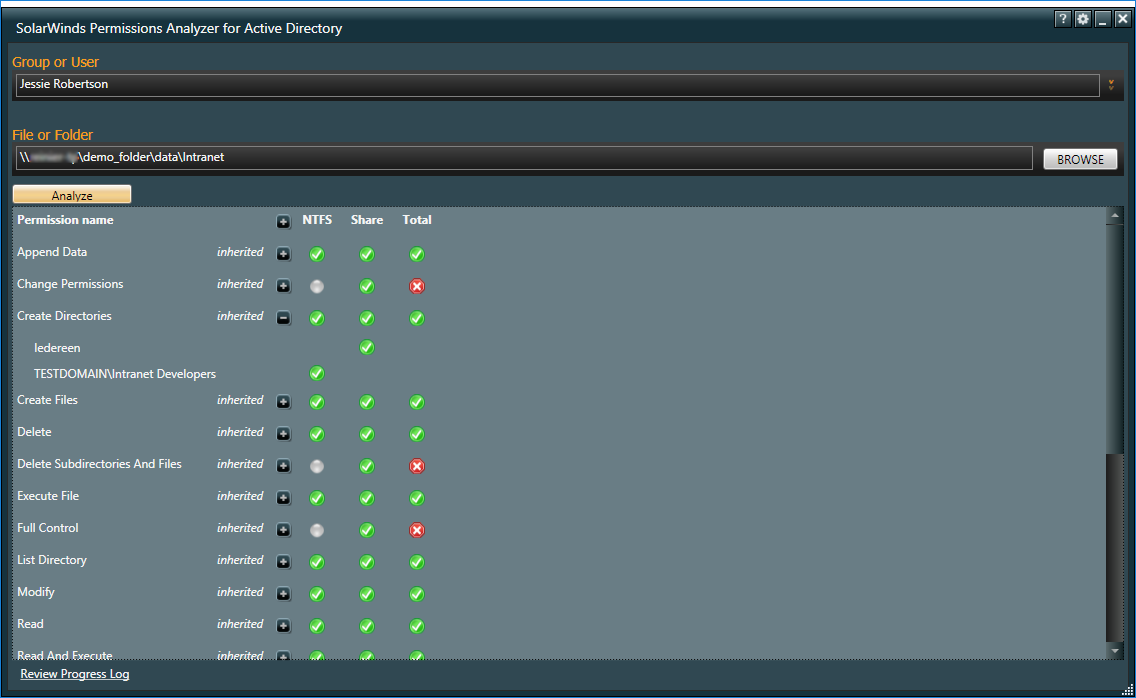The width and height of the screenshot is (1136, 698).
Task: Click the inherited tag on the Delete row
Action: [x=240, y=431]
